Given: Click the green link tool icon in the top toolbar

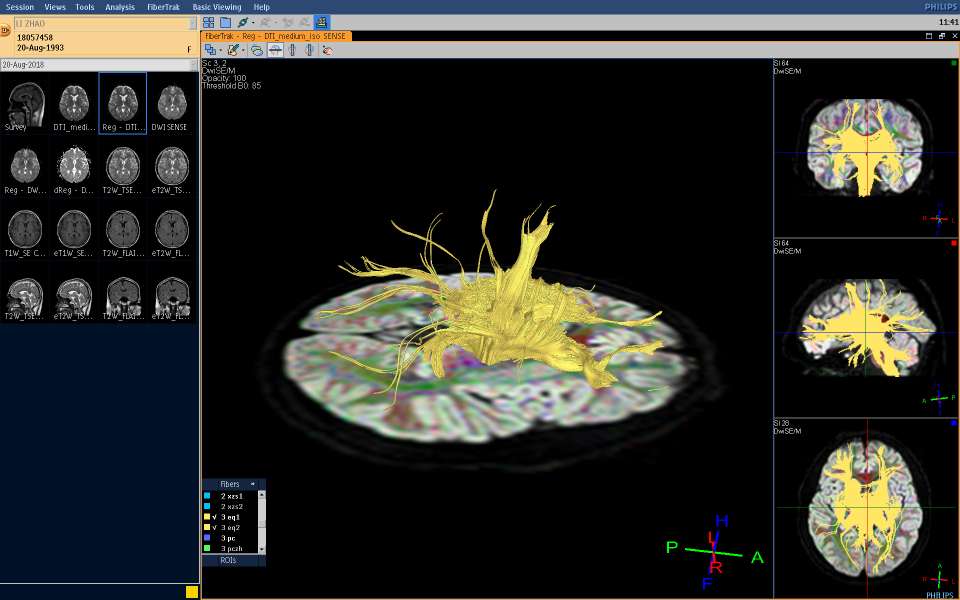Looking at the screenshot, I should click(243, 23).
